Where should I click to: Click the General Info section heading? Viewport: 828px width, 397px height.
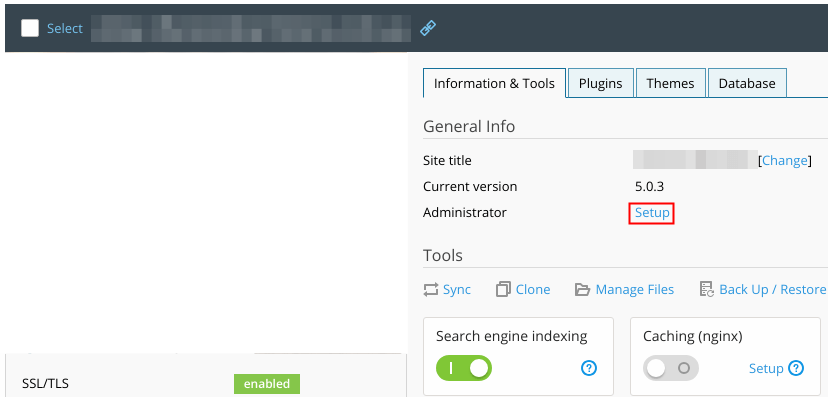[x=469, y=126]
